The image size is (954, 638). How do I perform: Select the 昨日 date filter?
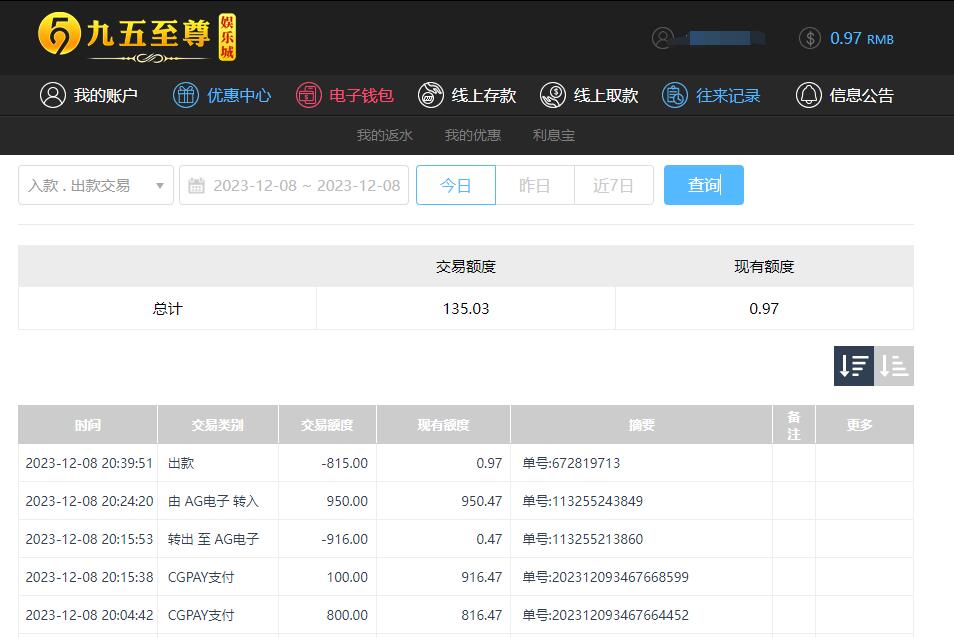535,185
